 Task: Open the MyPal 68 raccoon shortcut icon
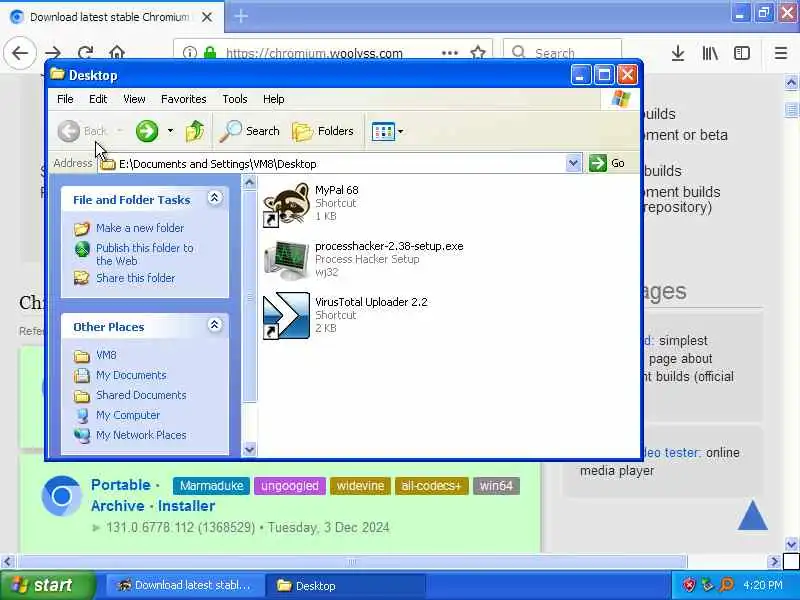pyautogui.click(x=286, y=204)
